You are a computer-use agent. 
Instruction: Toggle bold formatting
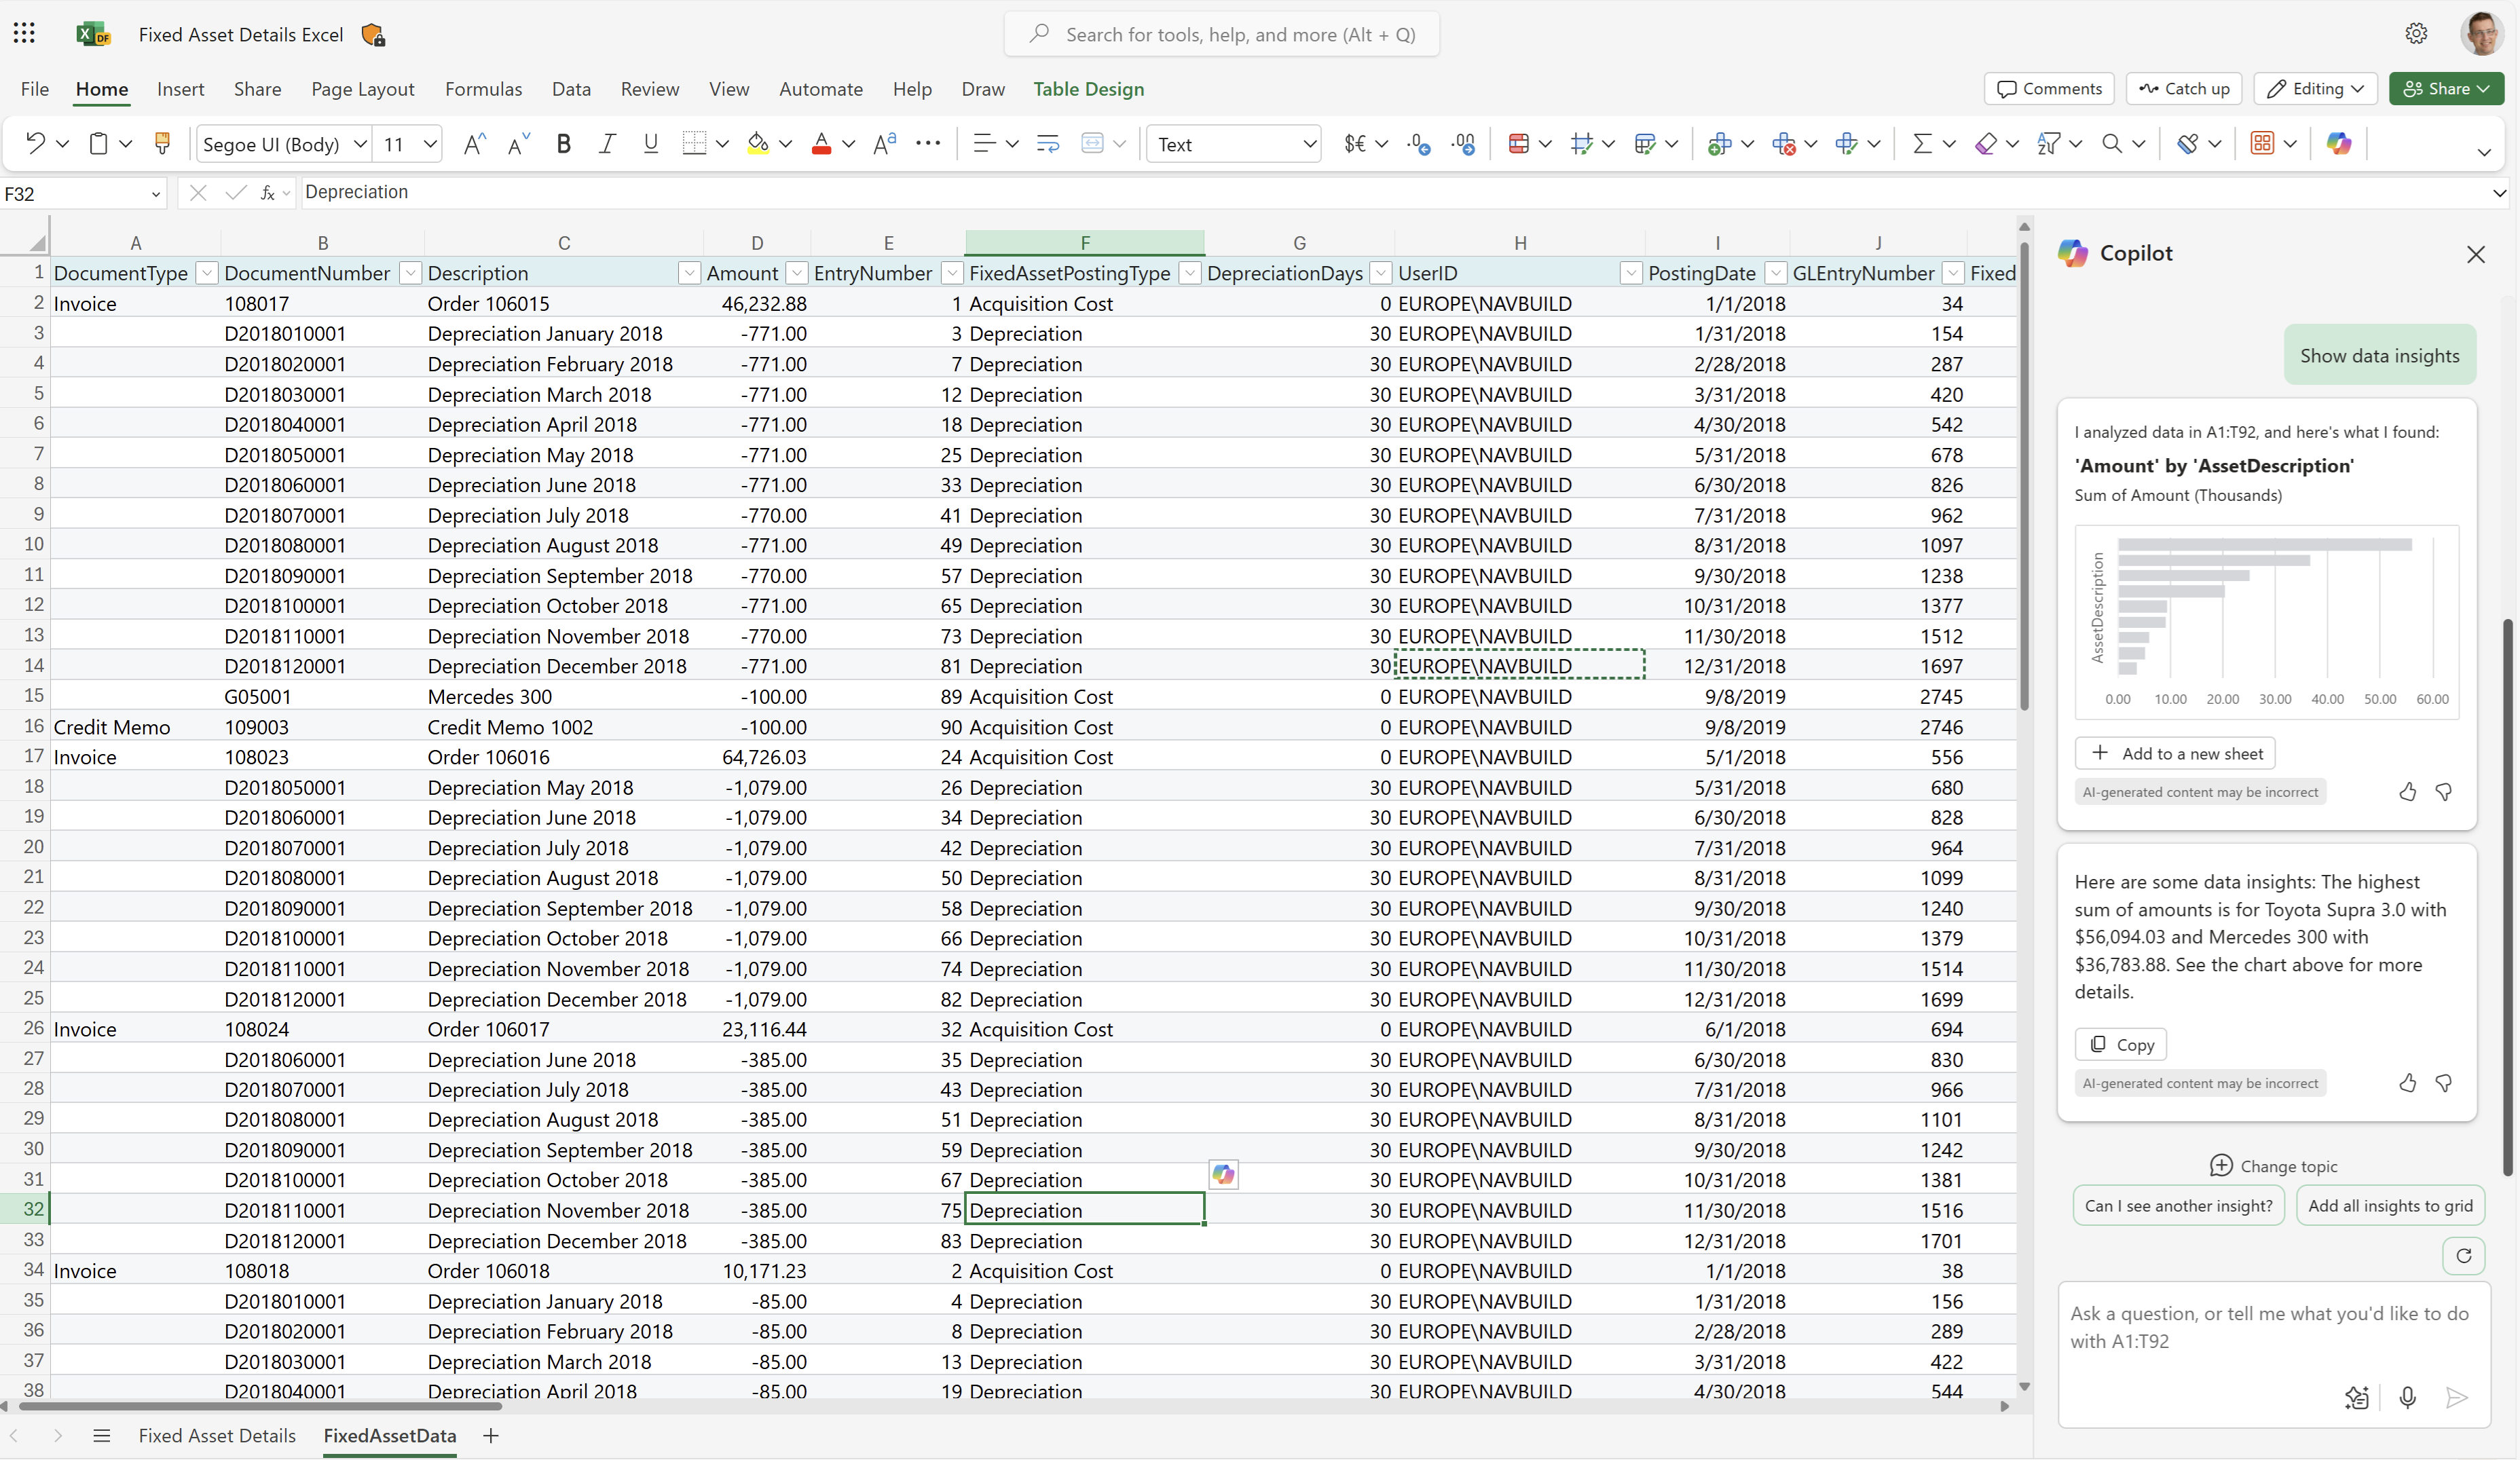563,143
